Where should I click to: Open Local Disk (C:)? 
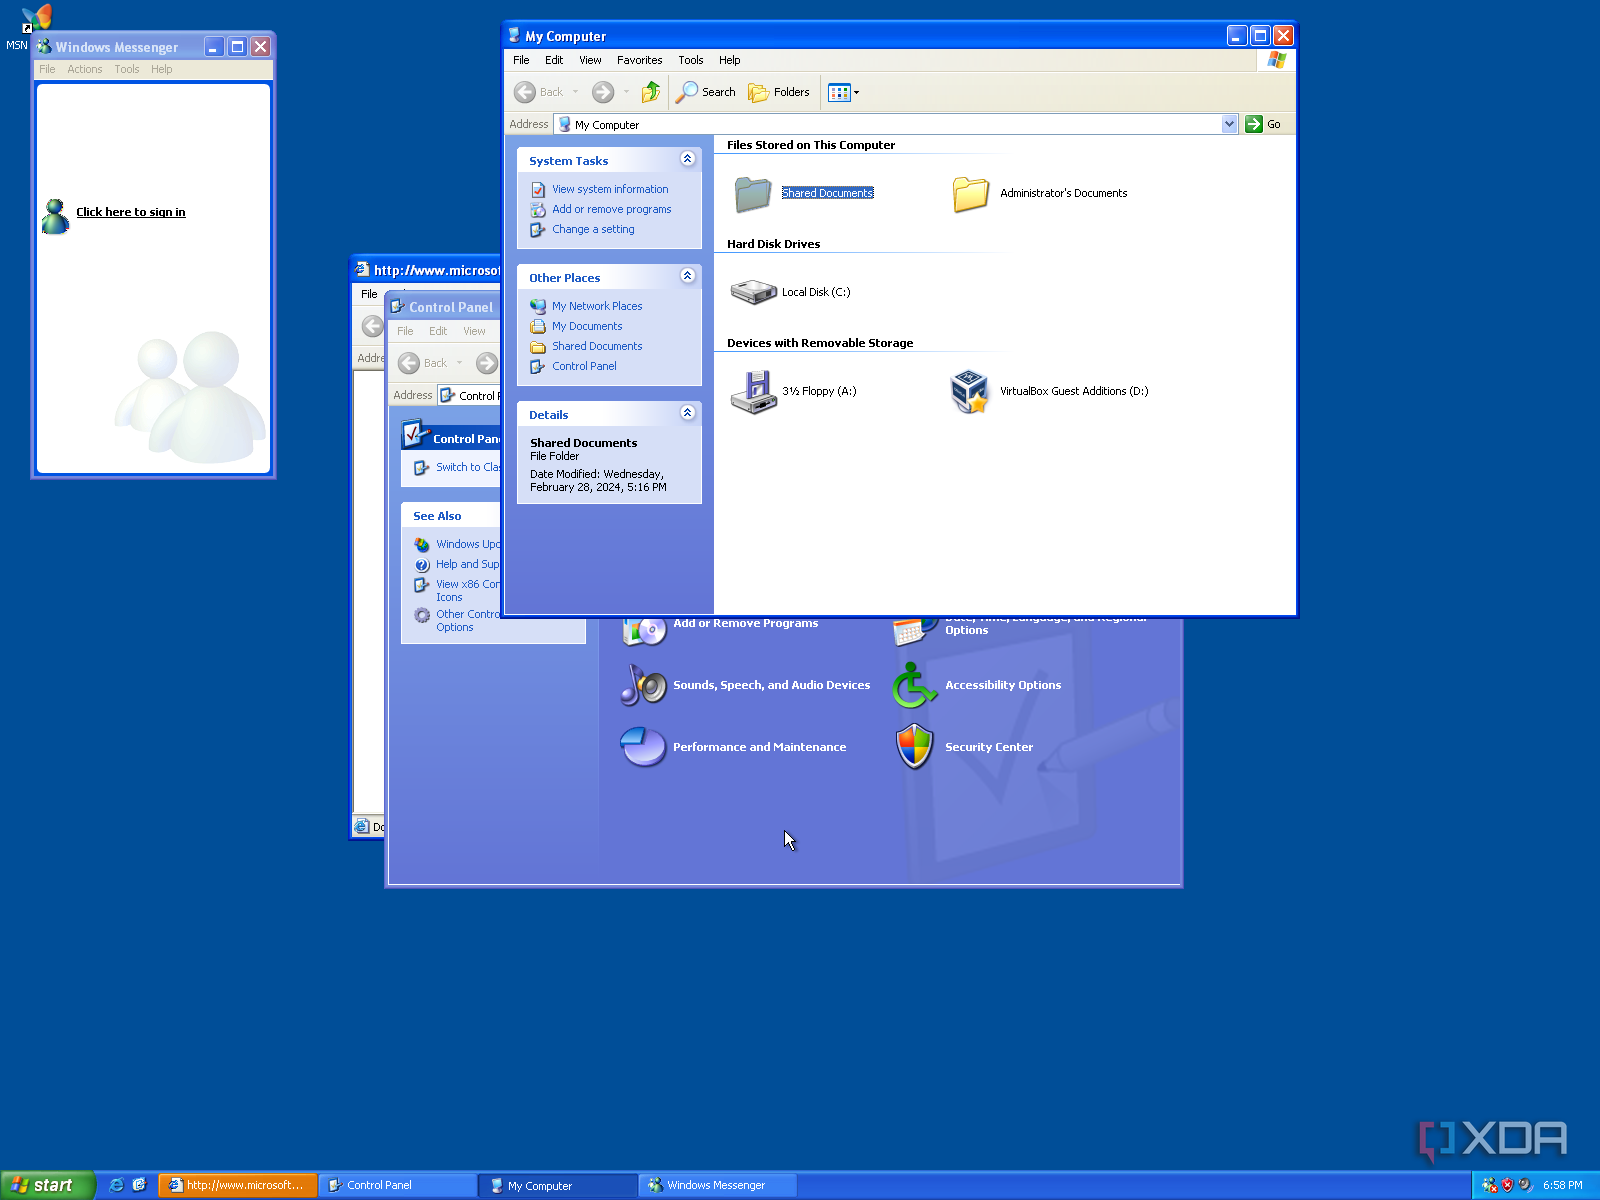[815, 292]
